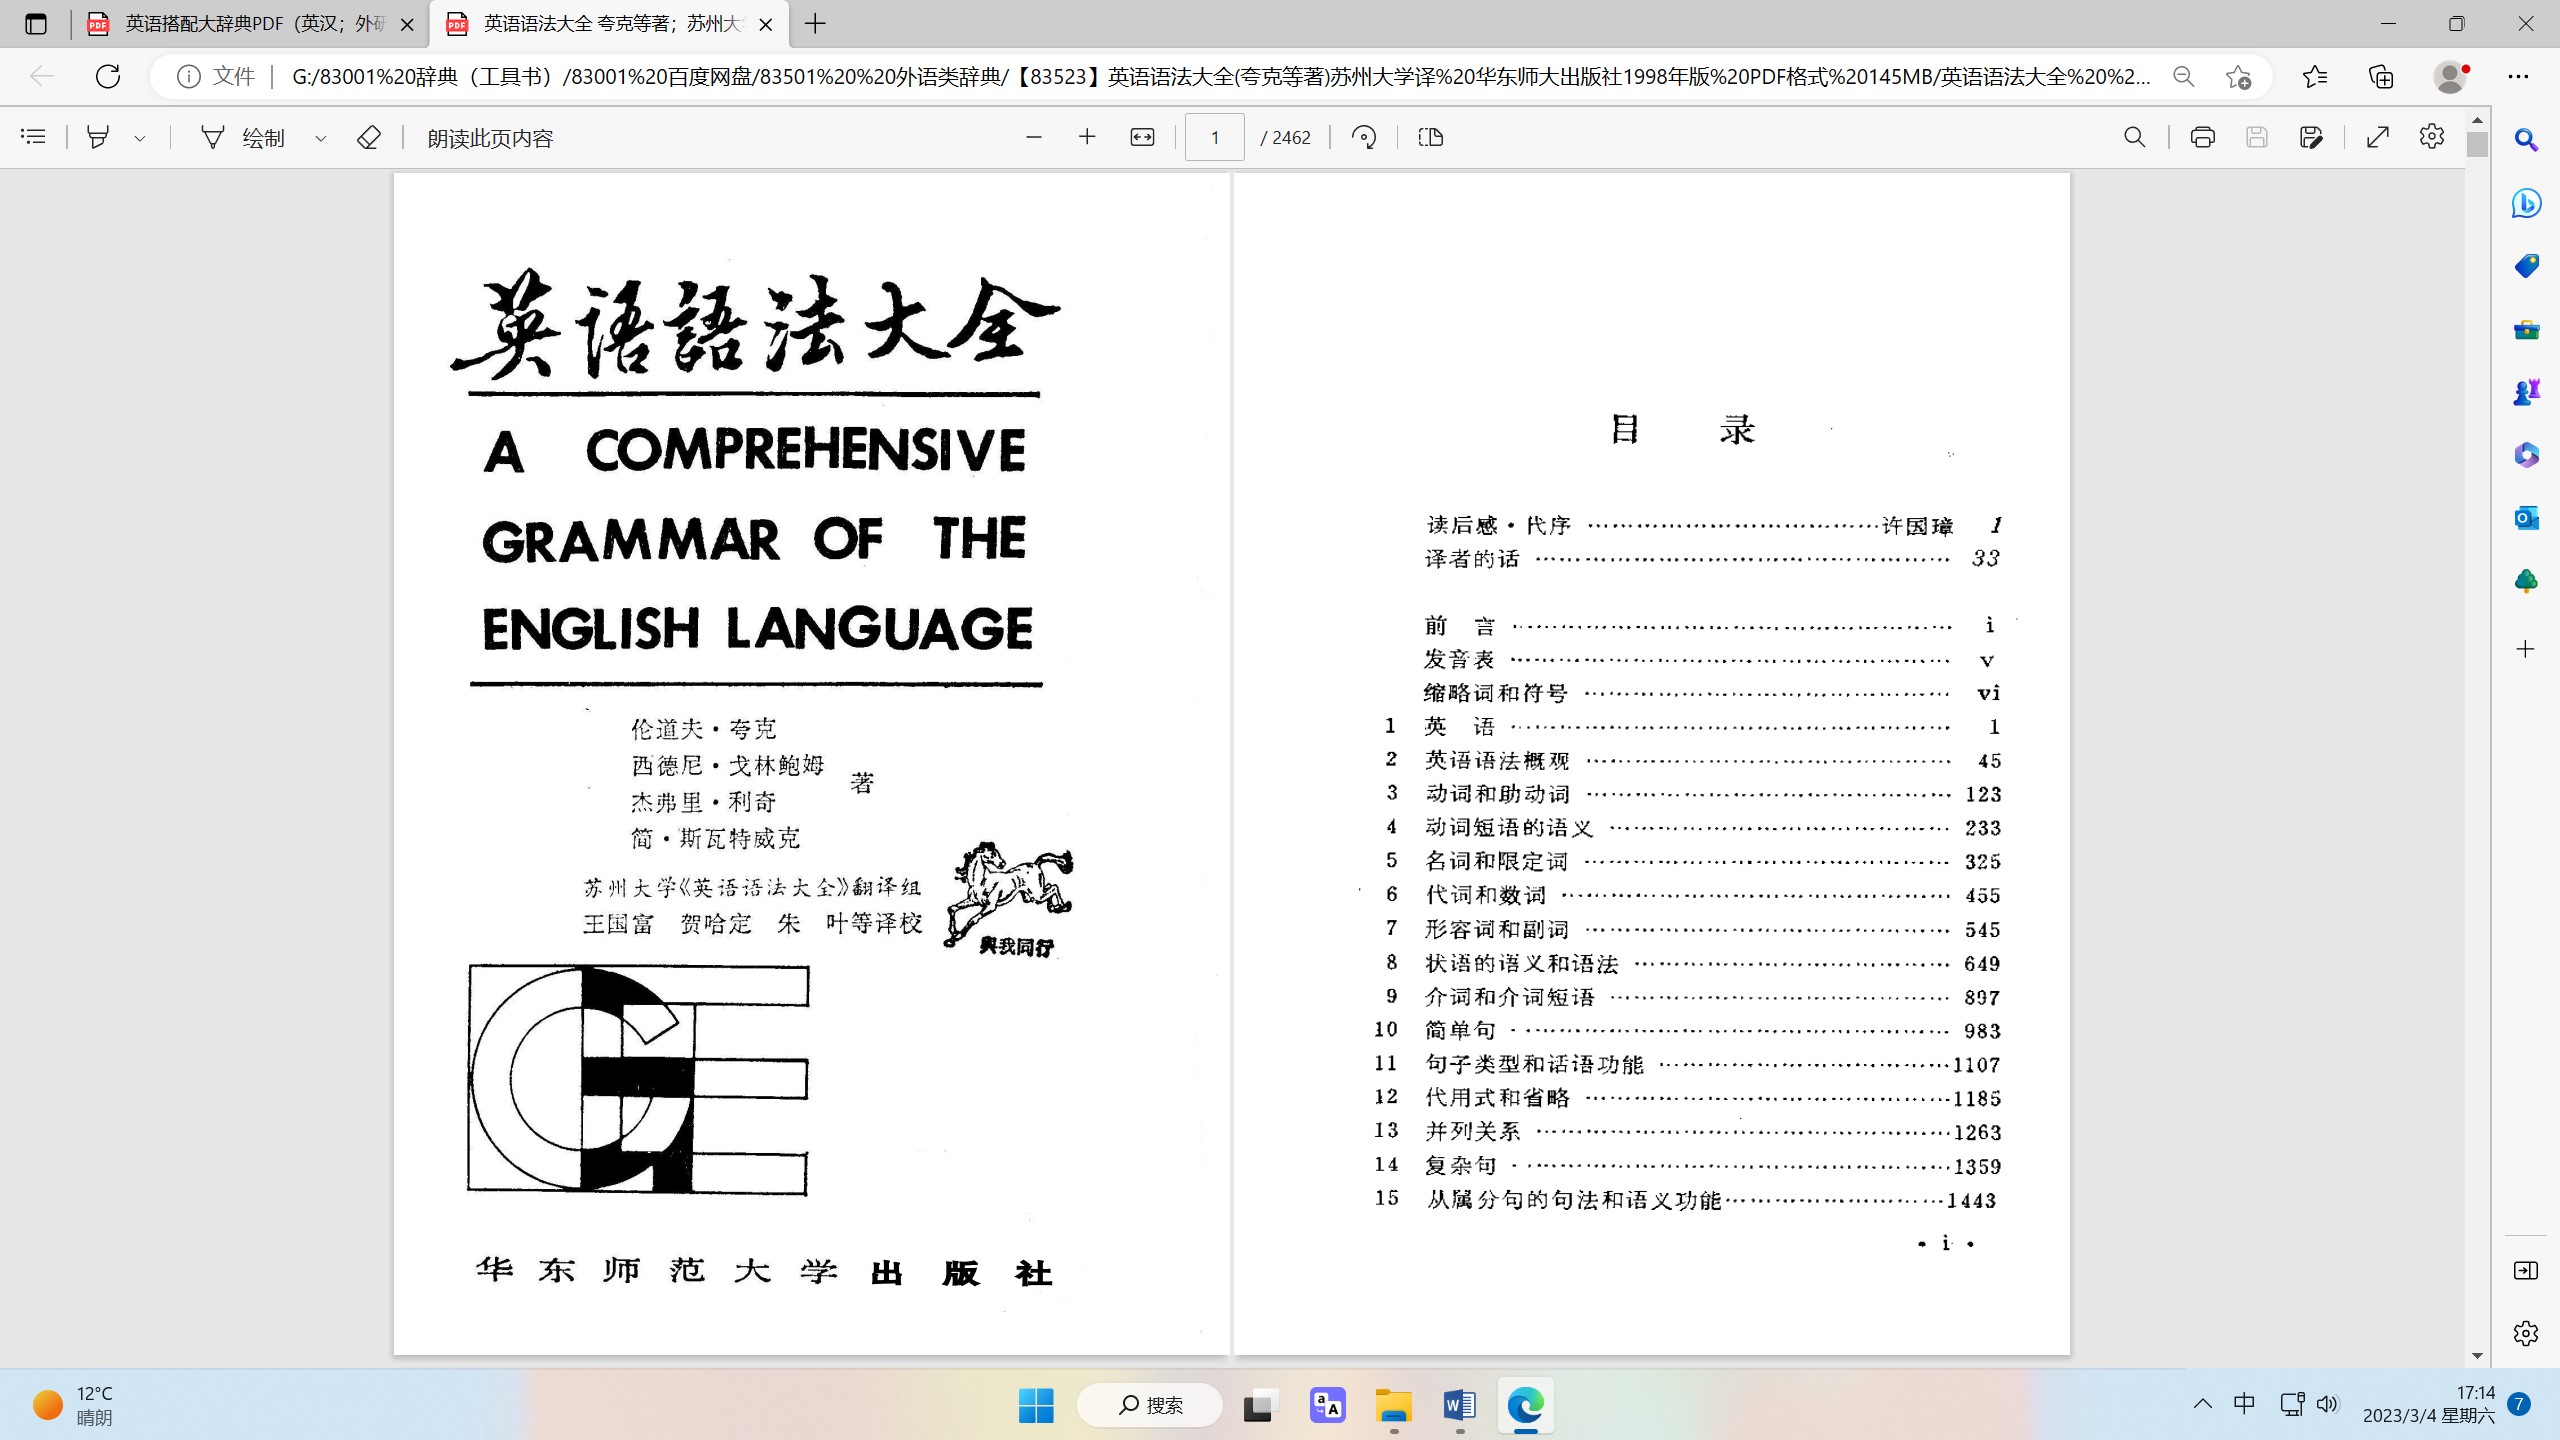The image size is (2560, 1440).
Task: Open tab actions menu
Action: (x=36, y=24)
